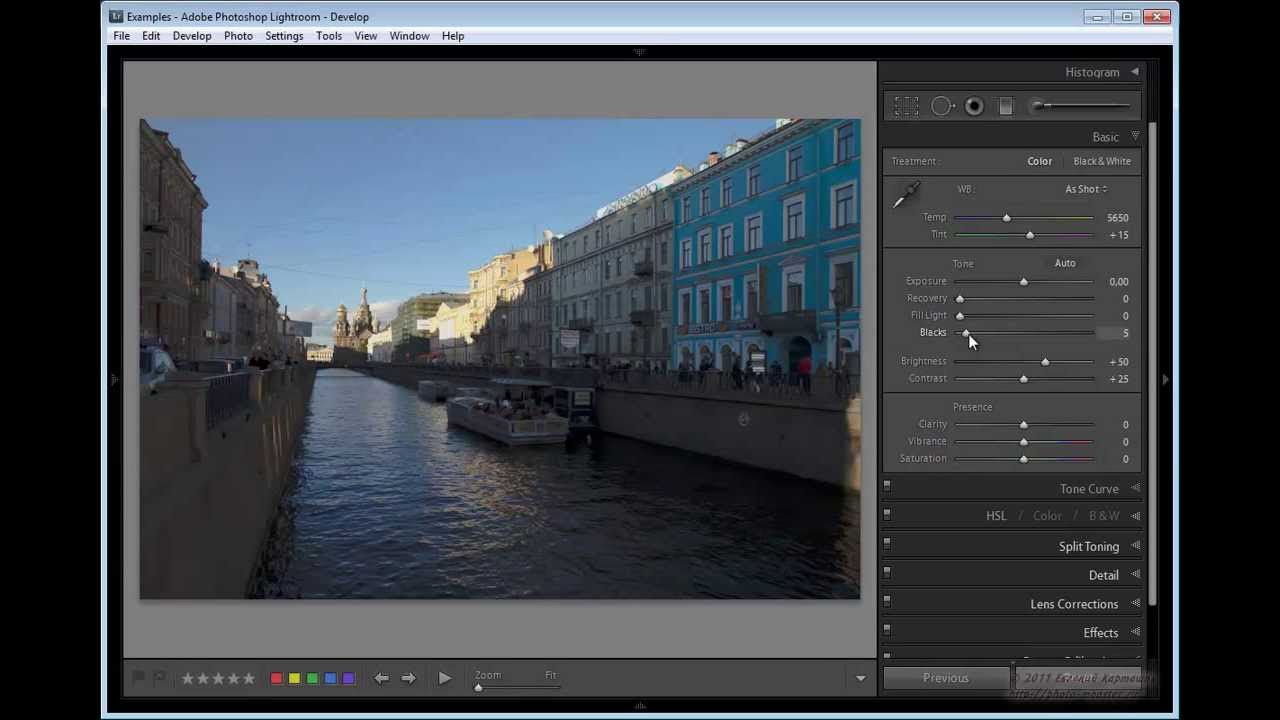Click the Exposure slider handle
Image resolution: width=1280 pixels, height=720 pixels.
(x=1024, y=282)
